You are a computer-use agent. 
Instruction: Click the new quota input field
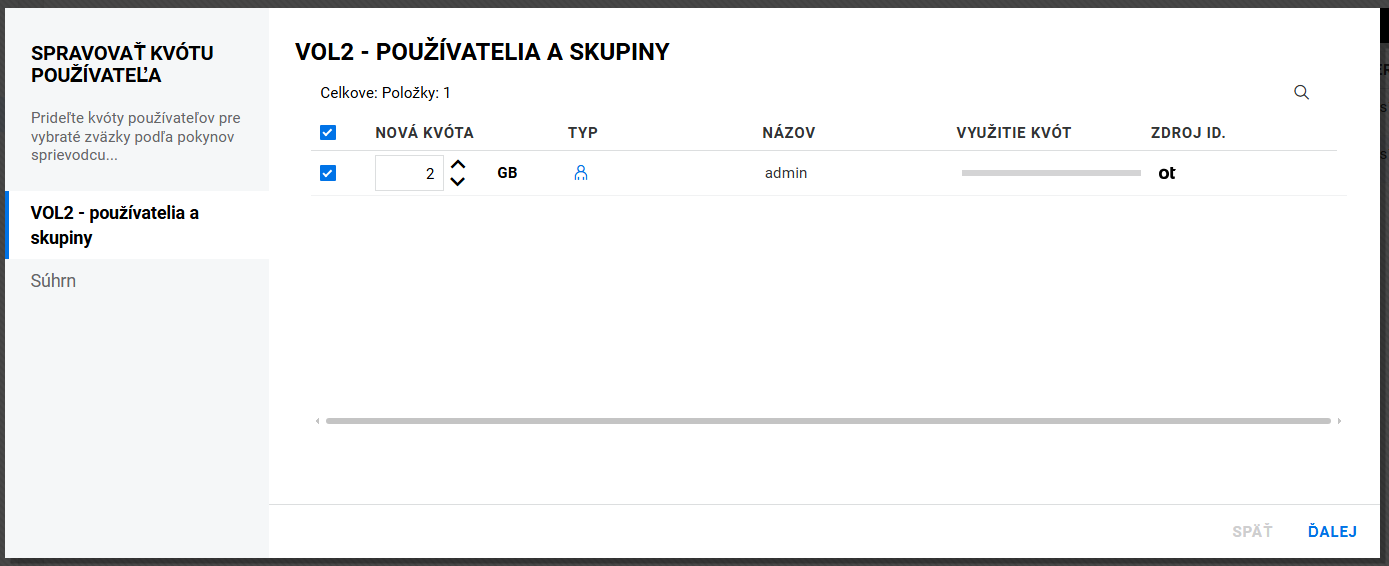click(x=409, y=173)
